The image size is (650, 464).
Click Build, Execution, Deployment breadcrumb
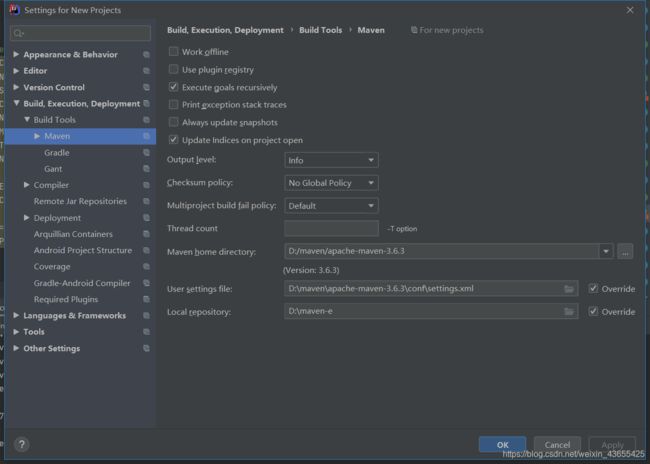coord(225,30)
